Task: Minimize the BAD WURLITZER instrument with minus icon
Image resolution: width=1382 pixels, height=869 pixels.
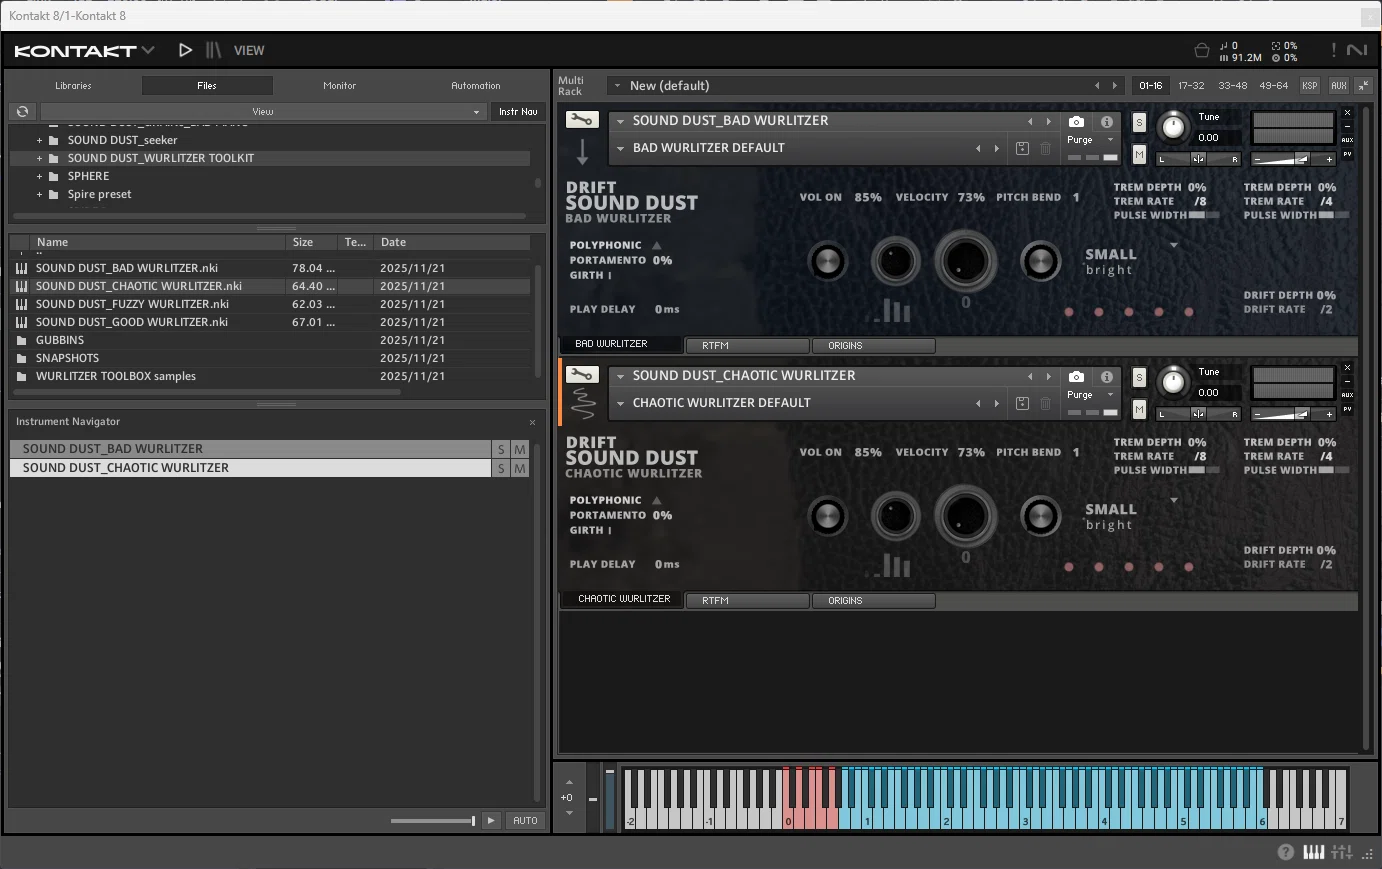Action: tap(1347, 126)
